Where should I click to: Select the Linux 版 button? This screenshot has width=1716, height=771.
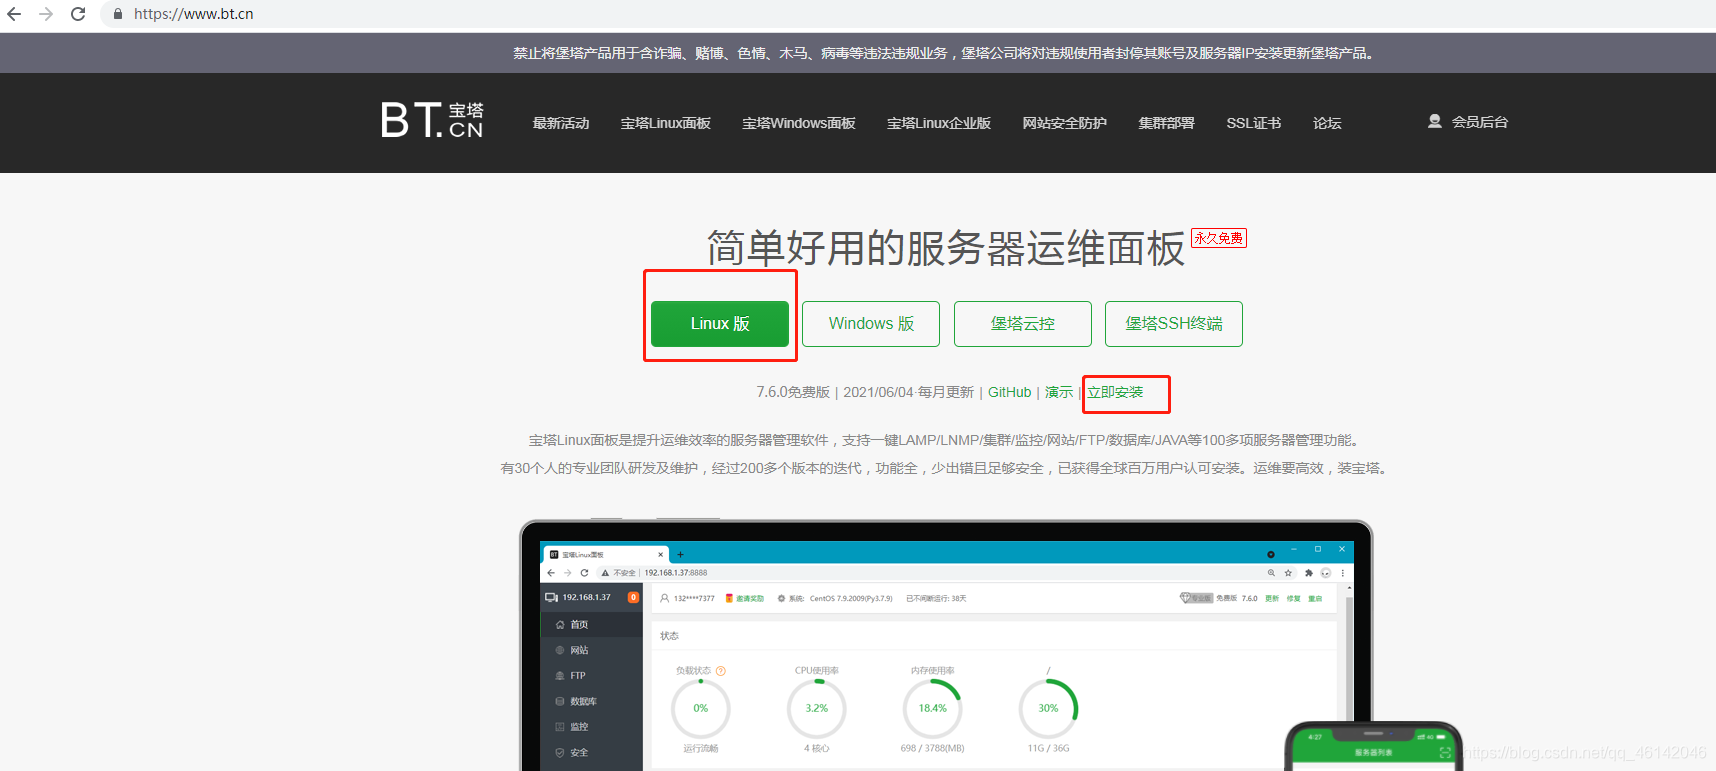pos(720,324)
